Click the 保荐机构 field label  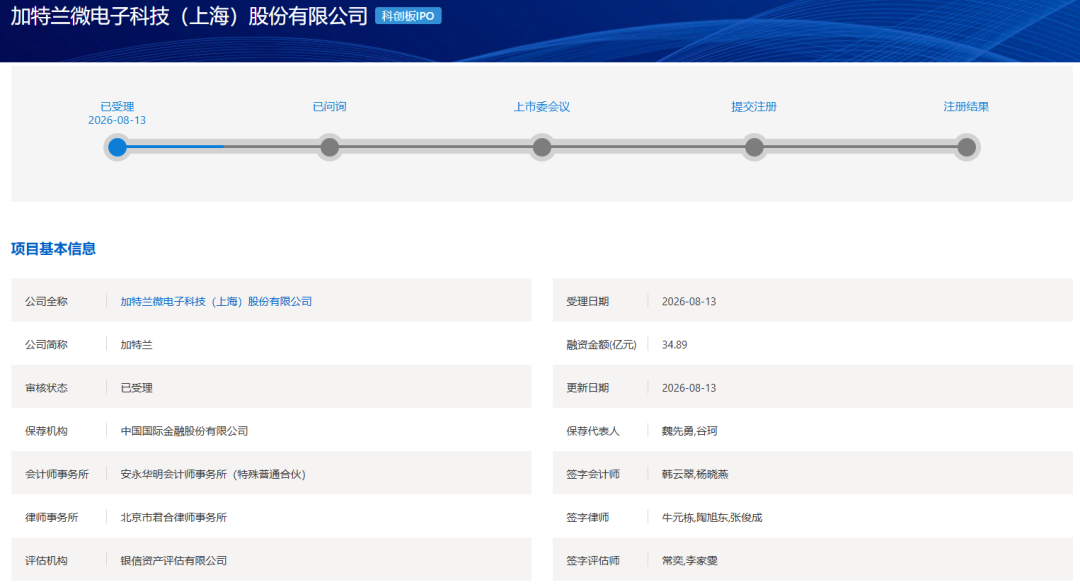tap(46, 431)
